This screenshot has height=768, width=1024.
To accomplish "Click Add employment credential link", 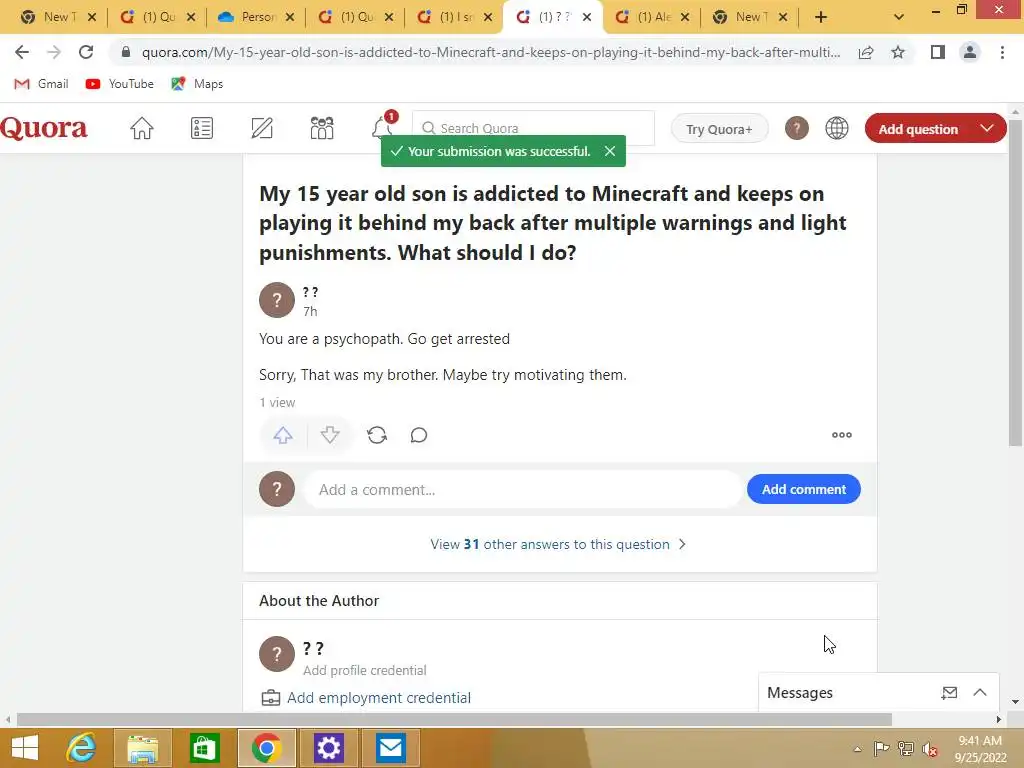I will [x=379, y=697].
